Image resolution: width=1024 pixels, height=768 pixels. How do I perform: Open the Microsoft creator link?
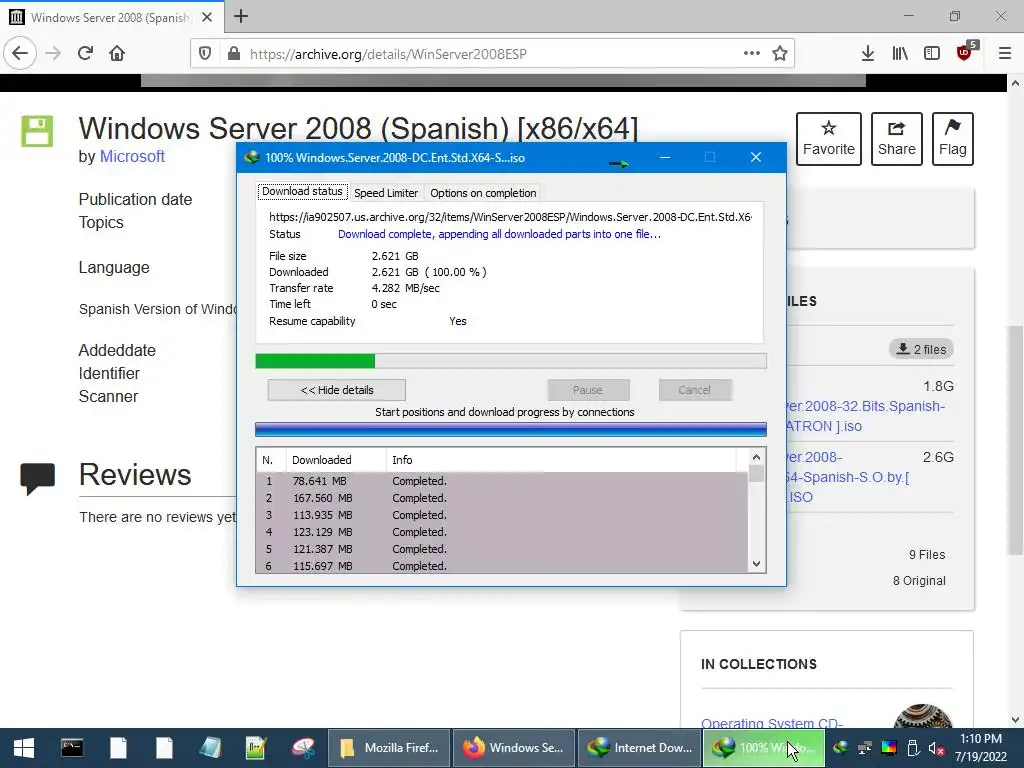pos(132,157)
